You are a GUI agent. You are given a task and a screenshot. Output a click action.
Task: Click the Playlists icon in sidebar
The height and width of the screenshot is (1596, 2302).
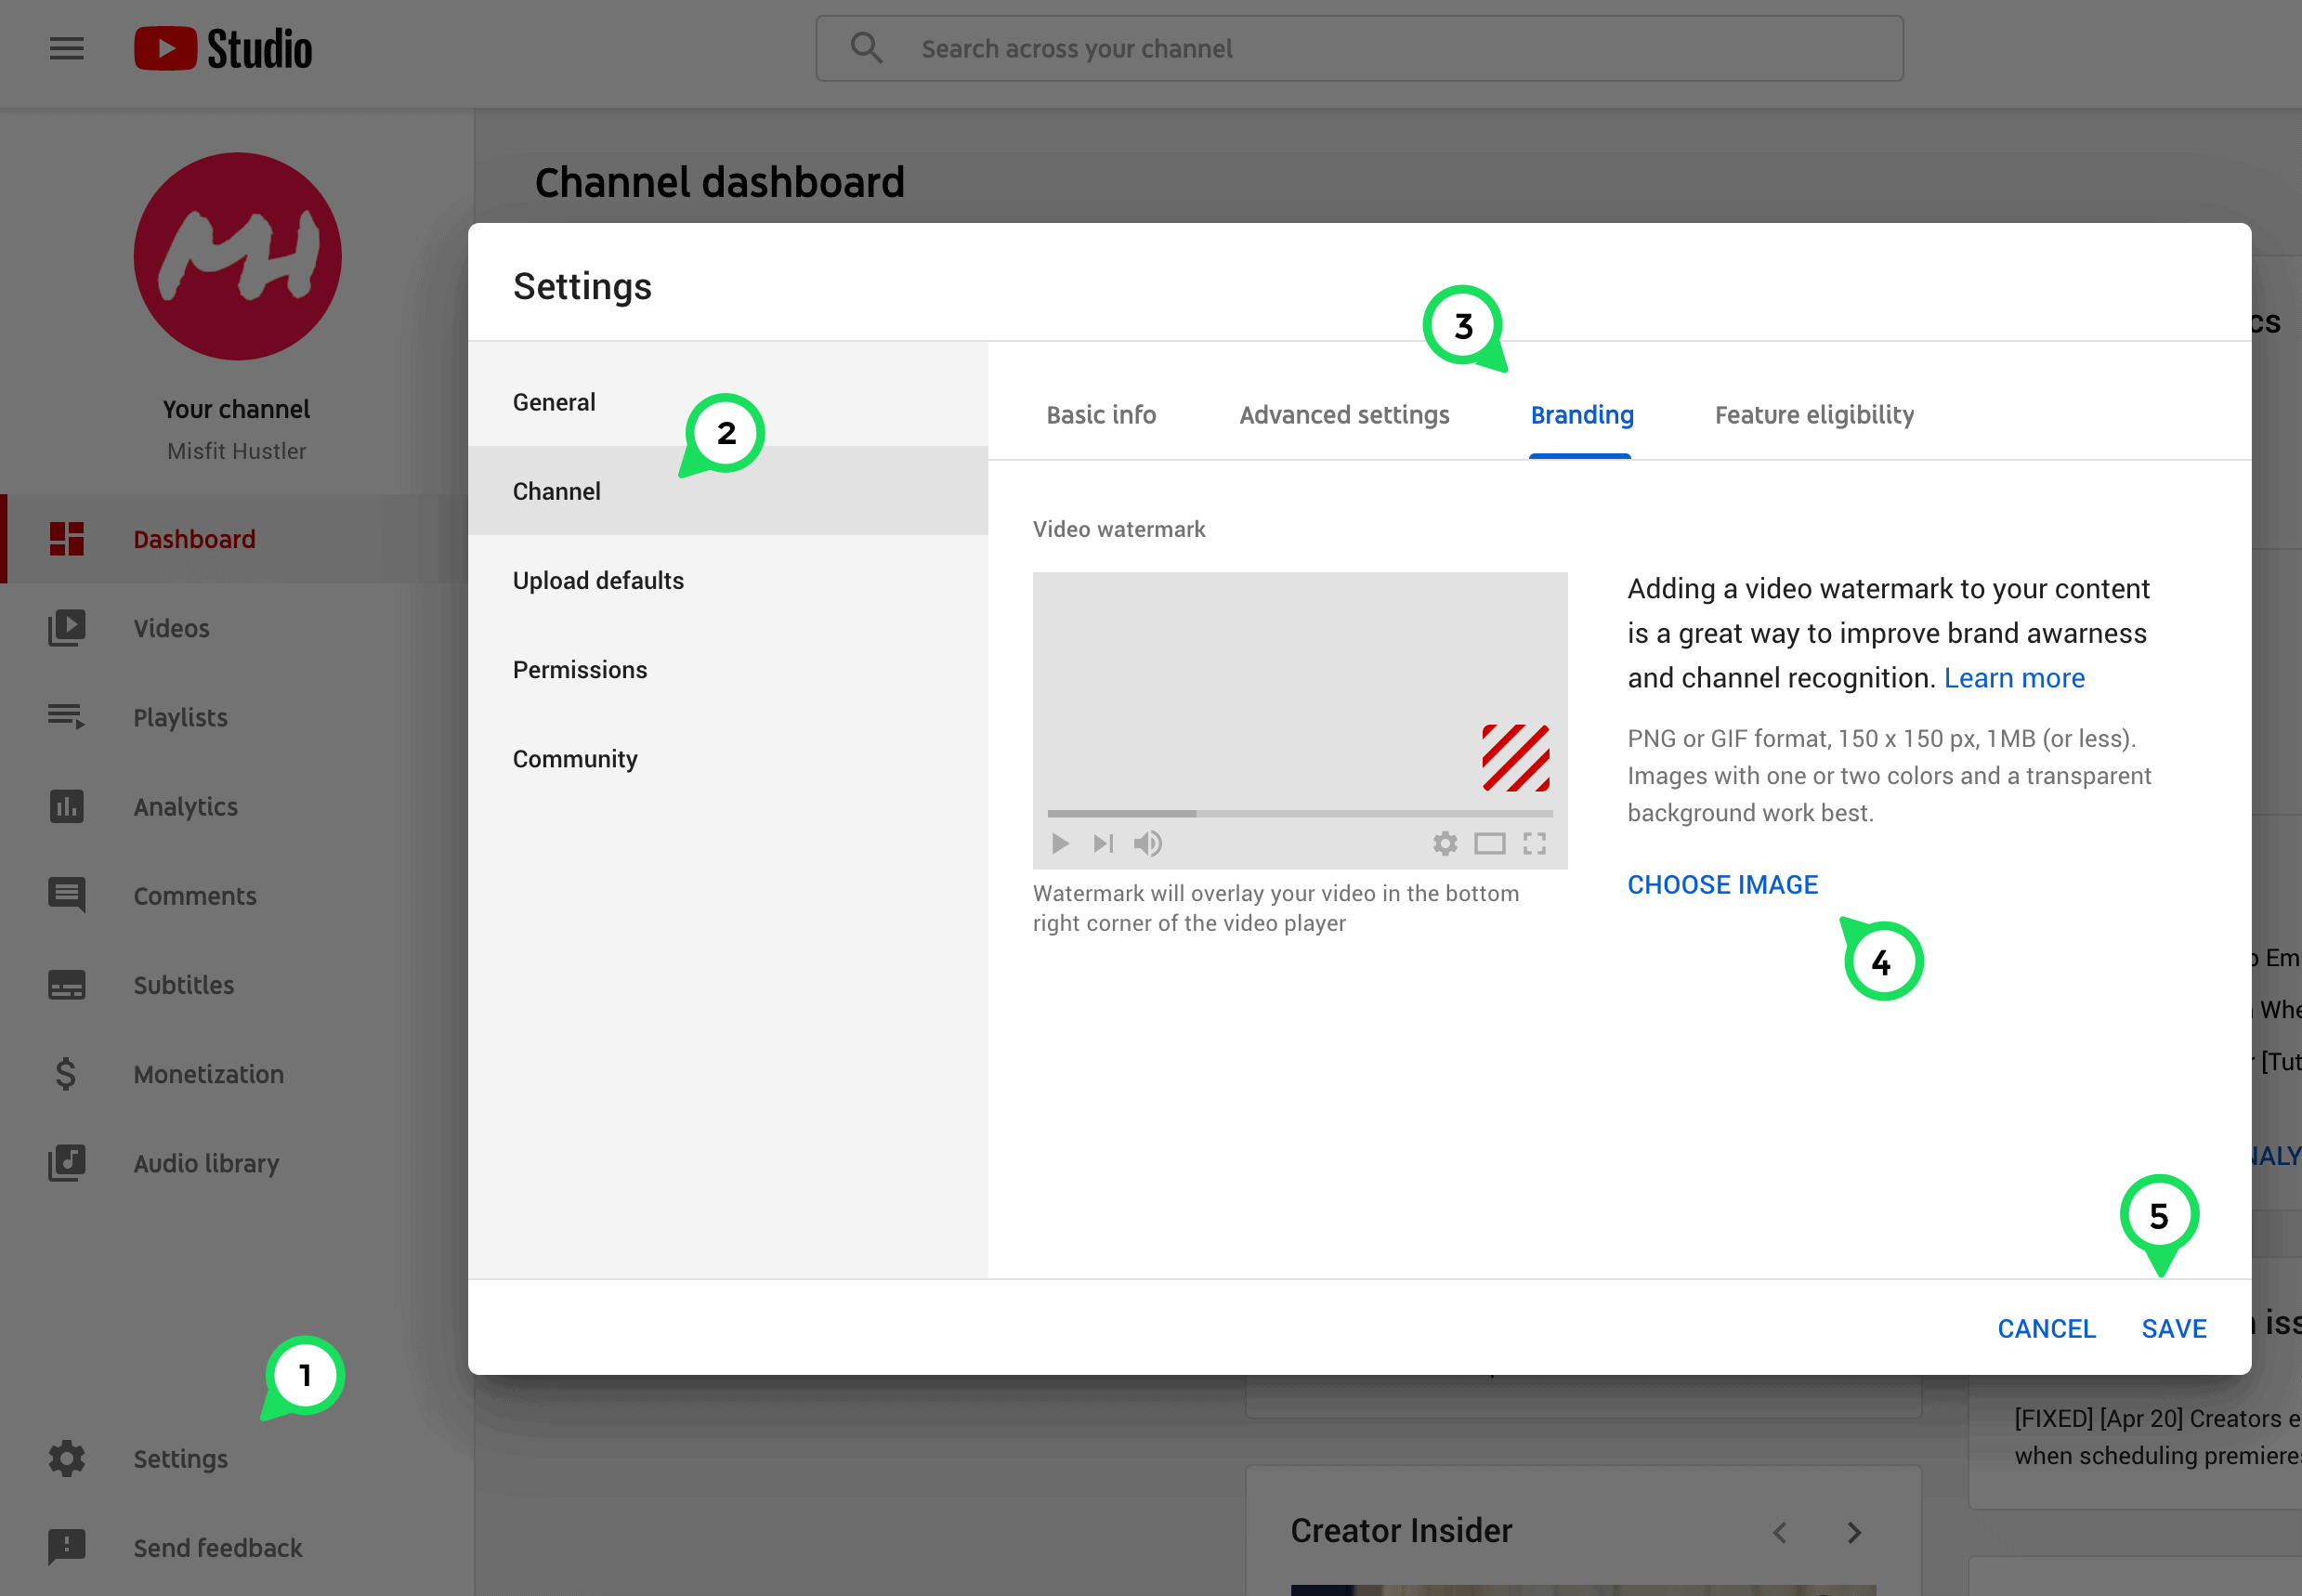click(x=65, y=715)
